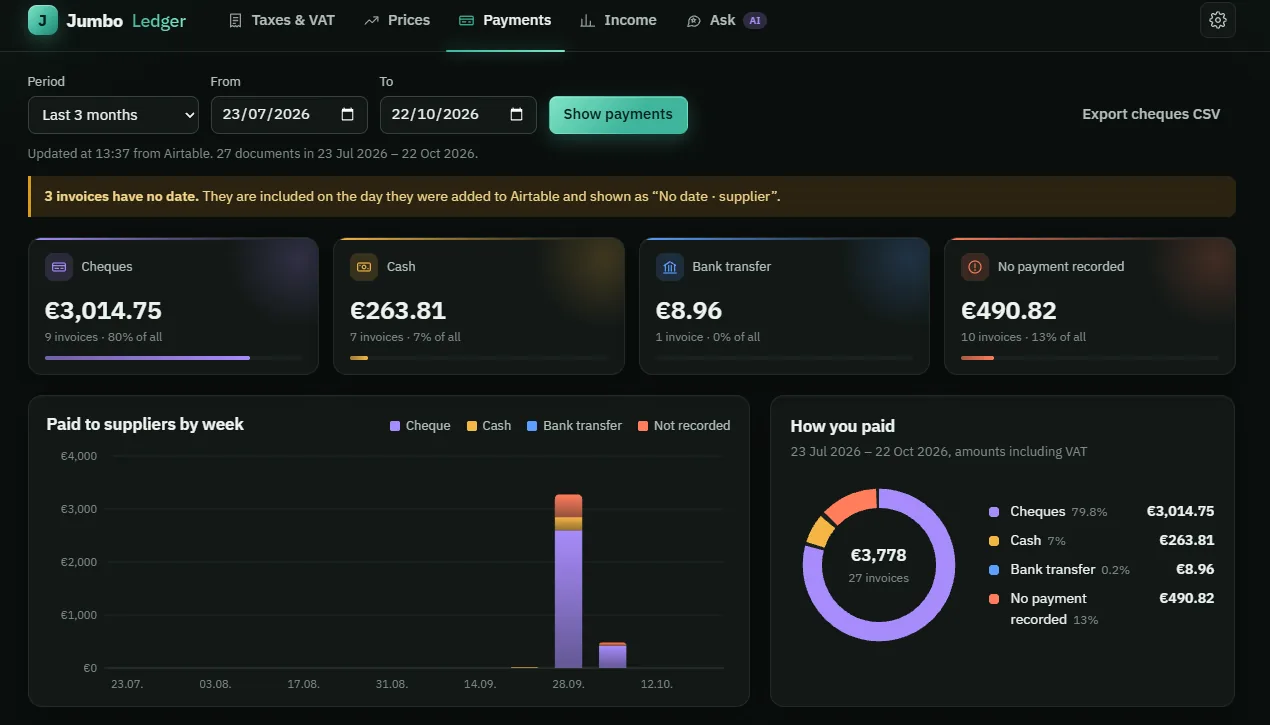Image resolution: width=1270 pixels, height=725 pixels.
Task: Click the tall 28.09. stacked bar in the chart
Action: point(568,581)
